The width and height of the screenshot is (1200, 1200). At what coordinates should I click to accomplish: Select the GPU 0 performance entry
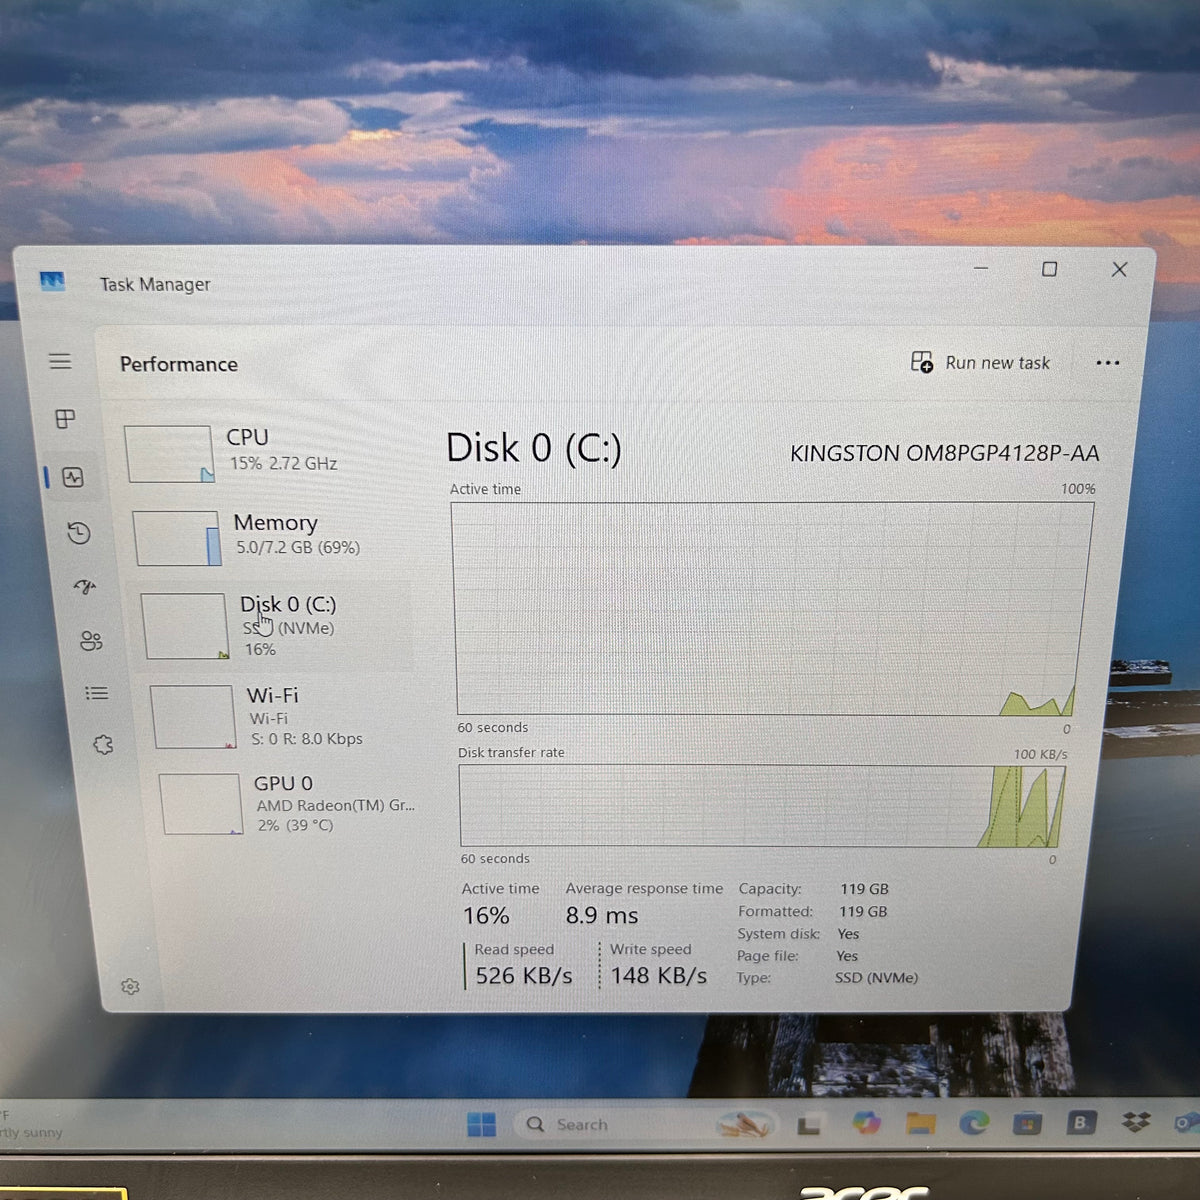[x=288, y=804]
